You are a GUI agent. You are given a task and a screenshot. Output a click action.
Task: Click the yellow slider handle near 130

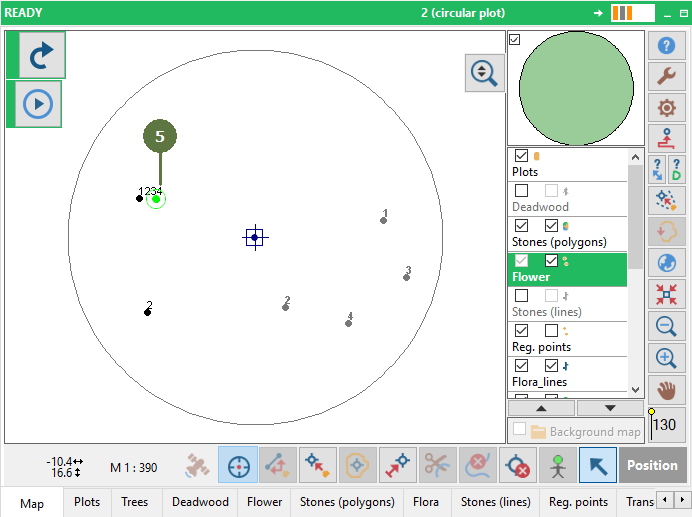click(651, 411)
